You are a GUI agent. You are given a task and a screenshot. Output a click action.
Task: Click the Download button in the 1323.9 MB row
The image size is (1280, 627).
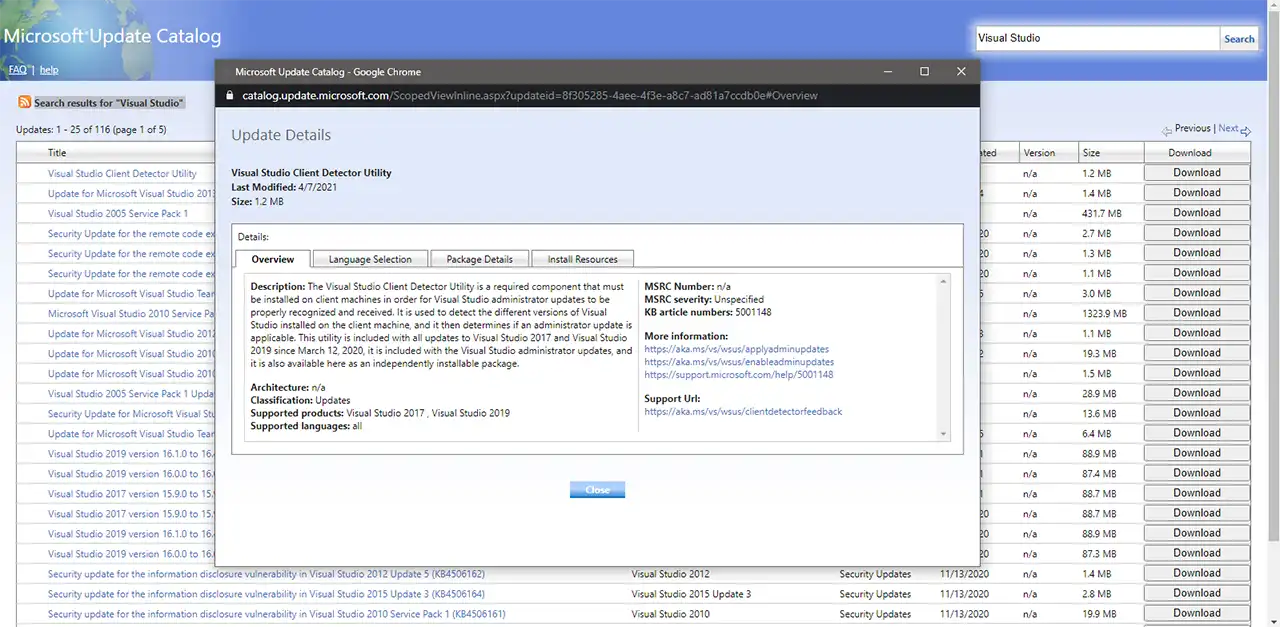[x=1197, y=313]
